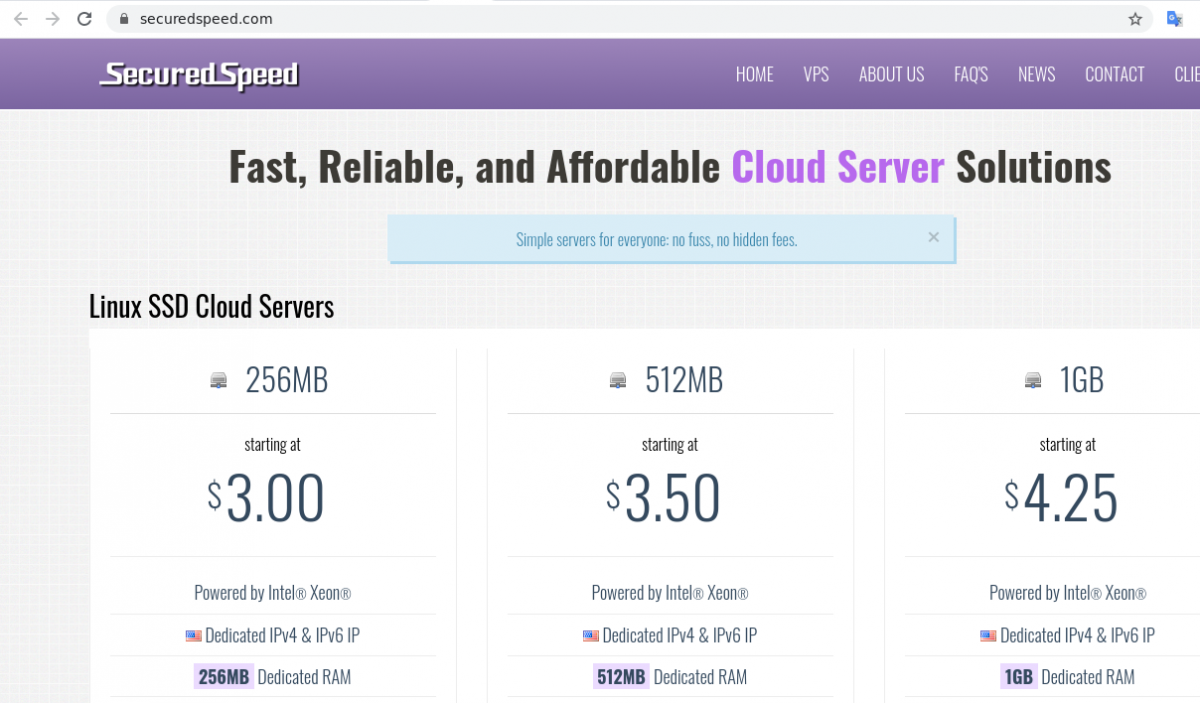
Task: Click 'Powered by Intel Xeon' in 512MB plan
Action: 670,593
